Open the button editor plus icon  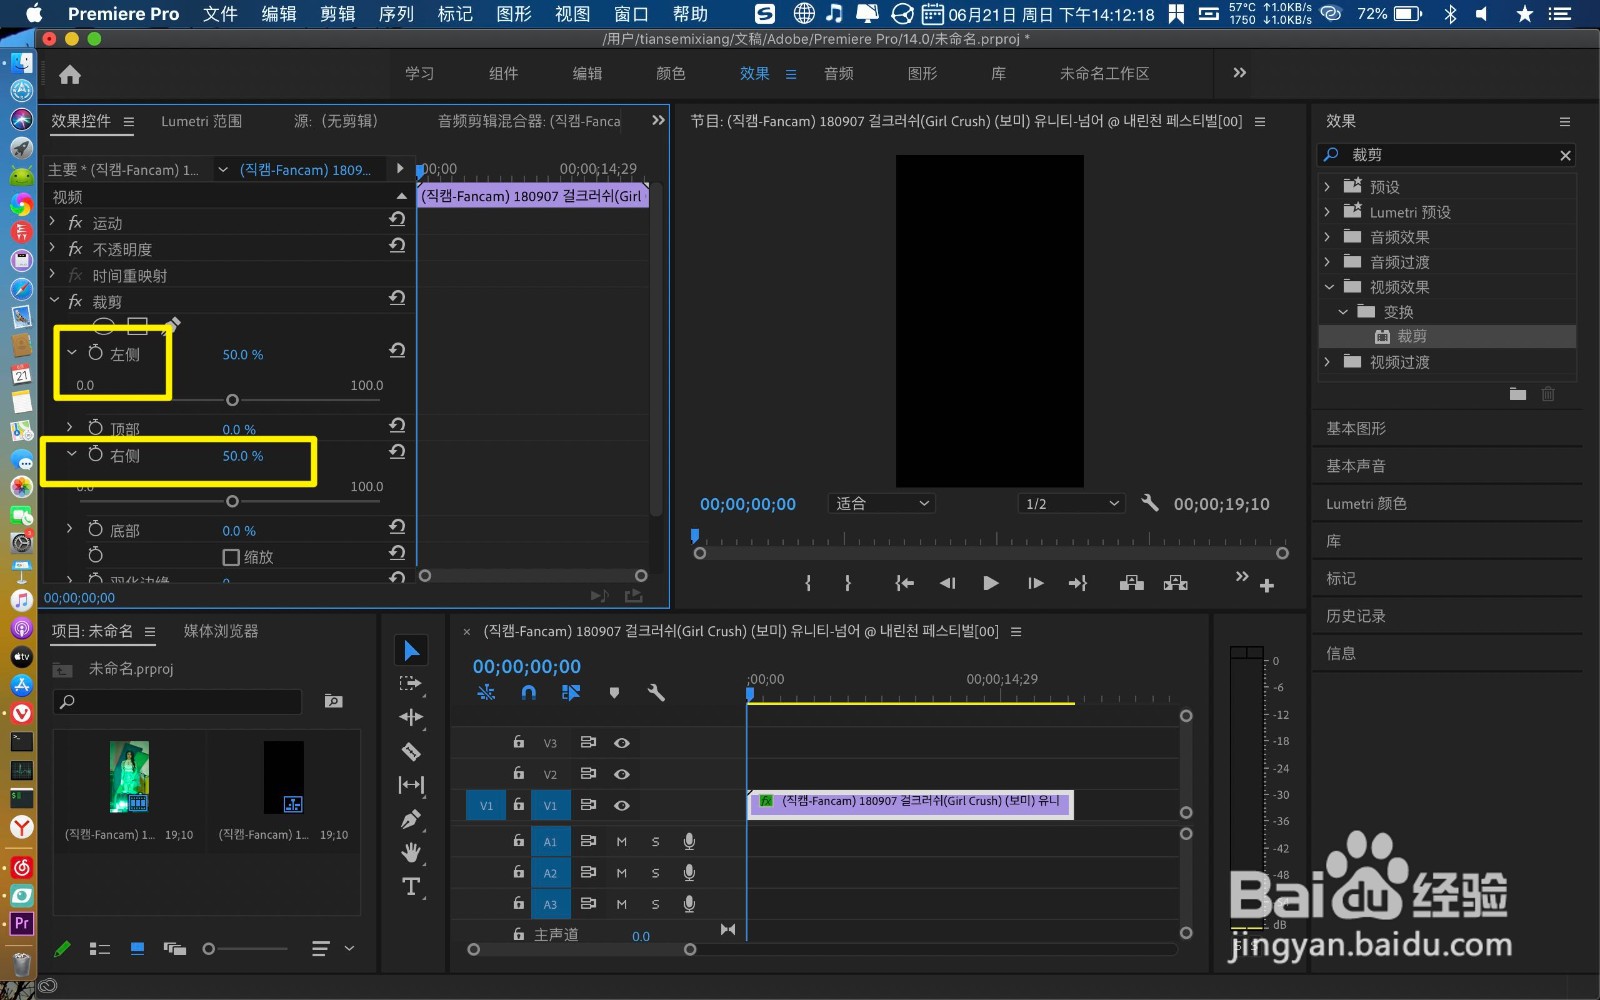click(x=1267, y=586)
